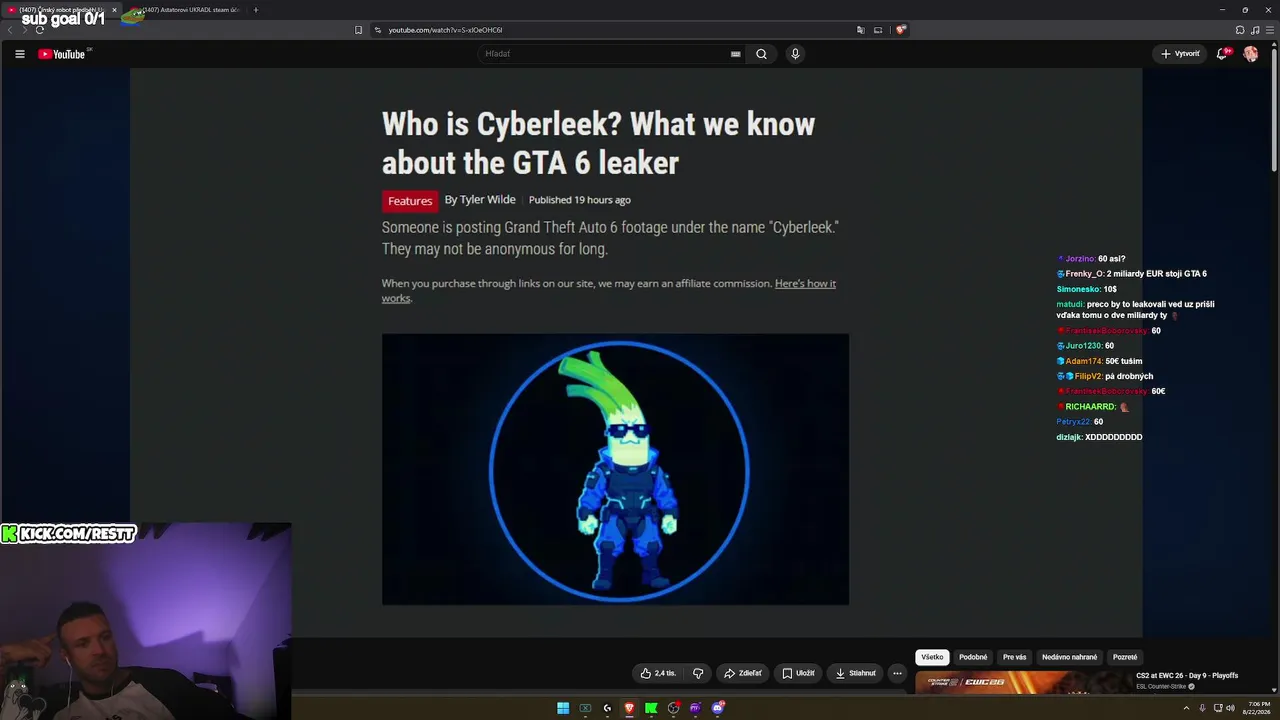Click the YouTube search magnifier button
Screen dimensions: 1280x720
761,54
